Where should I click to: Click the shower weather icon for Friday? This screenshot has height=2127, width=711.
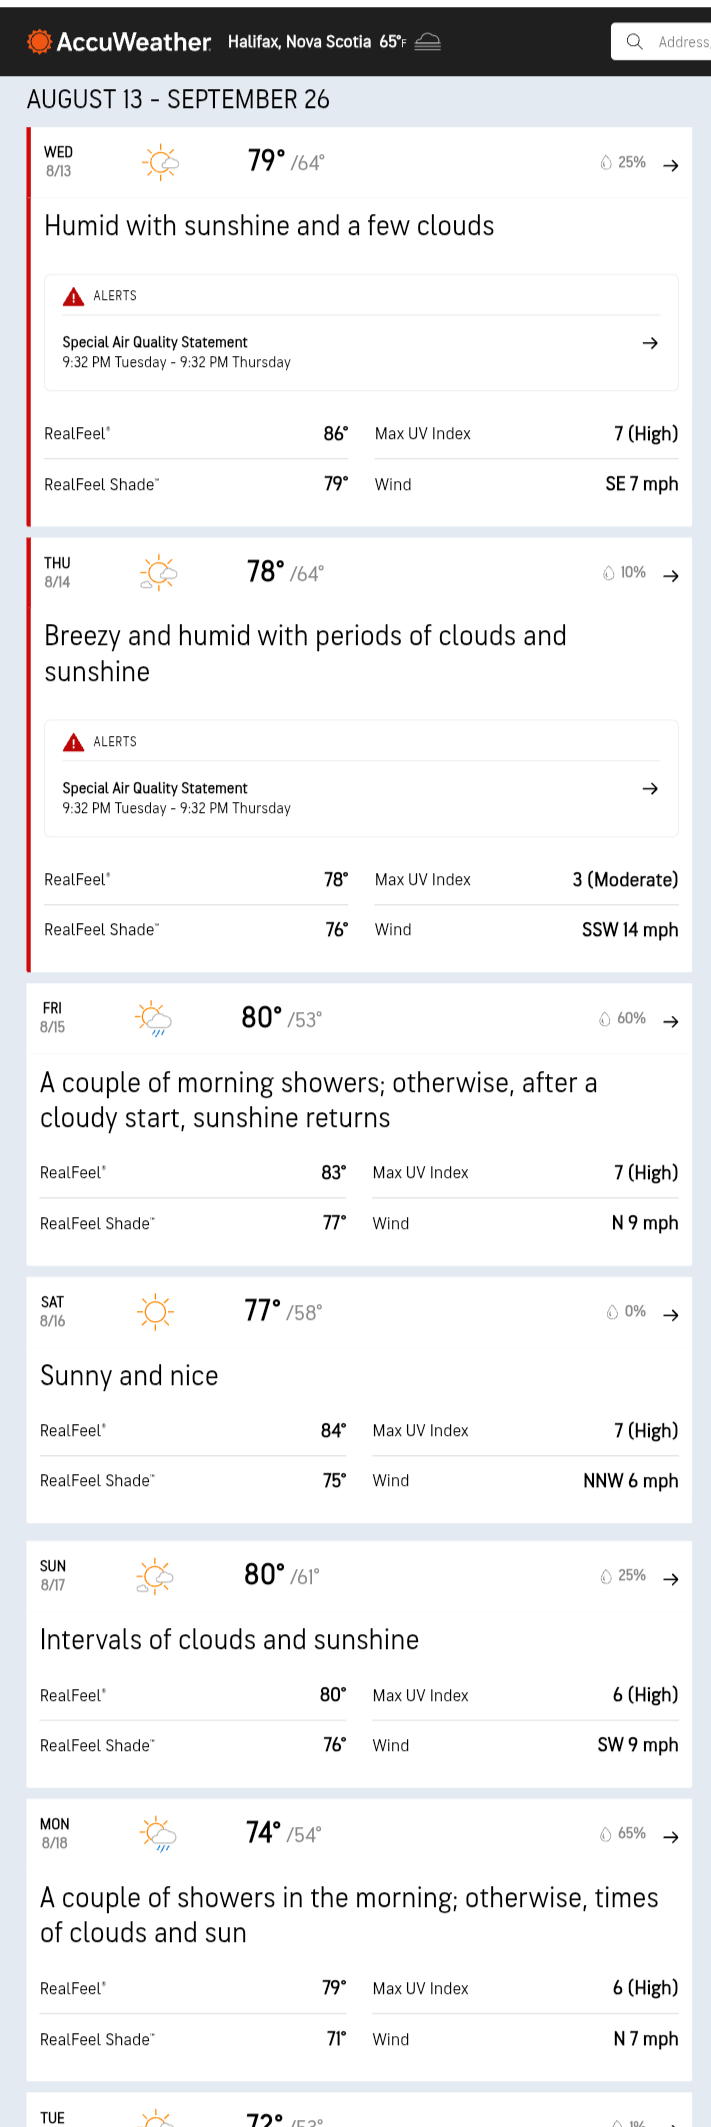[154, 1019]
